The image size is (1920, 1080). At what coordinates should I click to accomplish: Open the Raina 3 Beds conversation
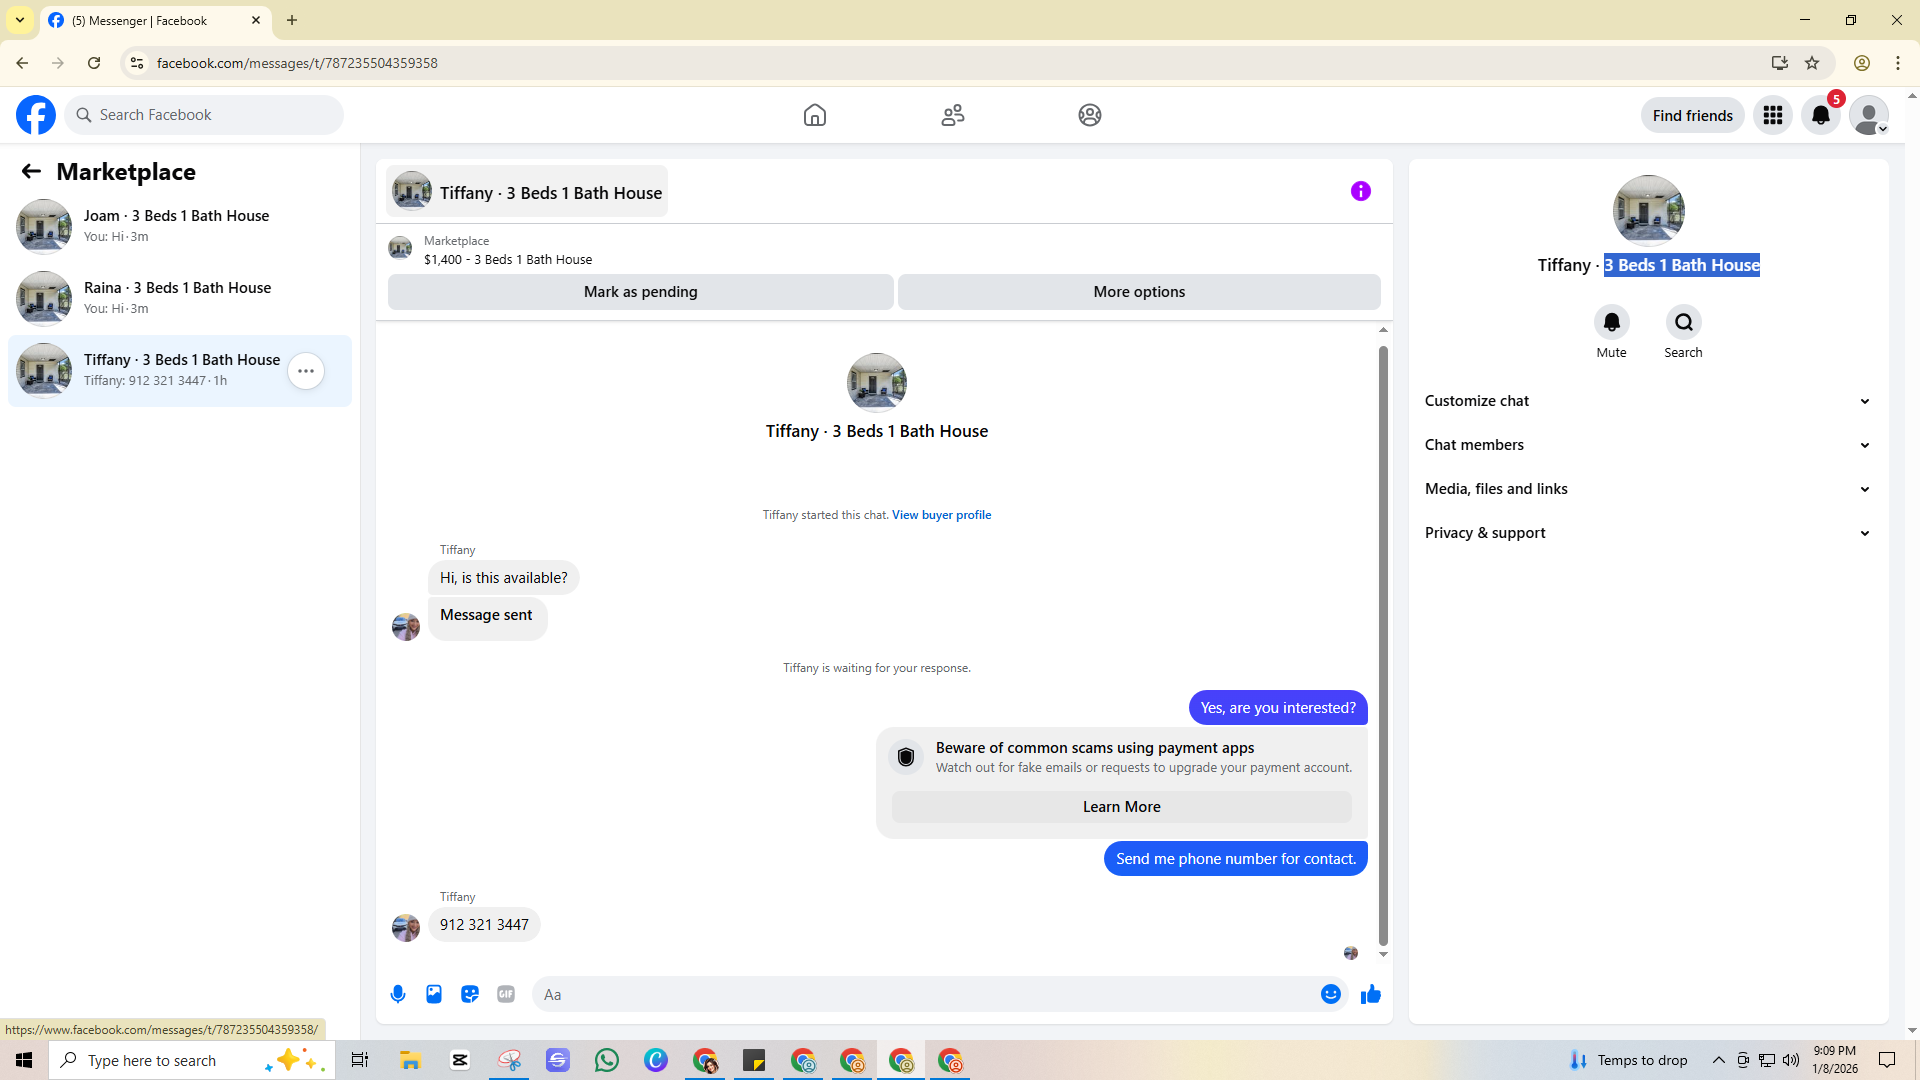(x=180, y=298)
